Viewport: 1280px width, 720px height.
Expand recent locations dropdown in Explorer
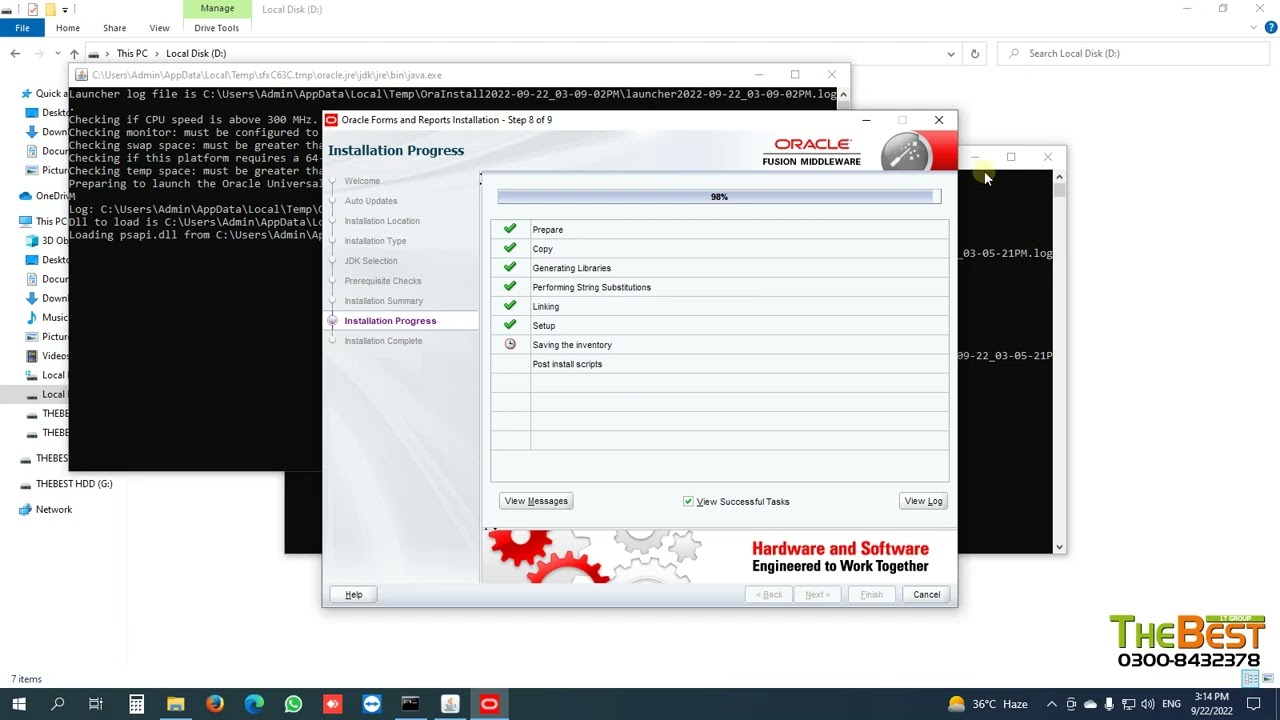pos(57,53)
